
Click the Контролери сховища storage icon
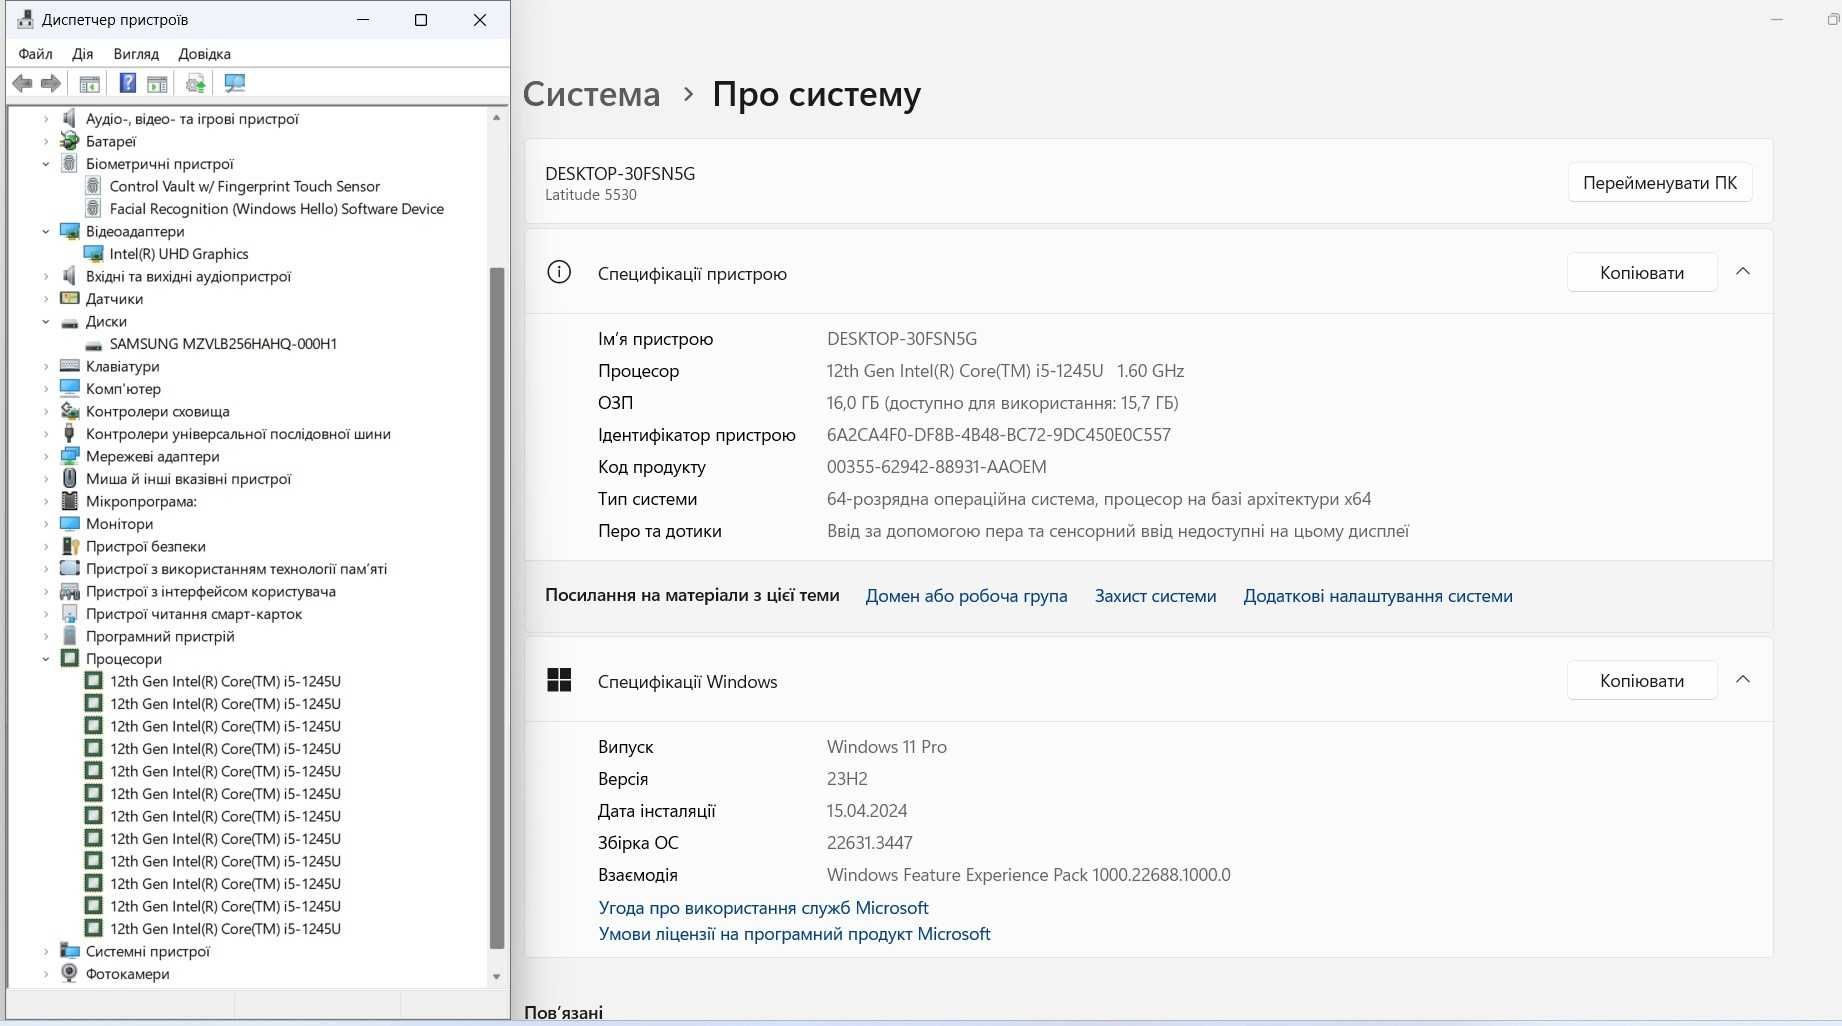click(70, 411)
